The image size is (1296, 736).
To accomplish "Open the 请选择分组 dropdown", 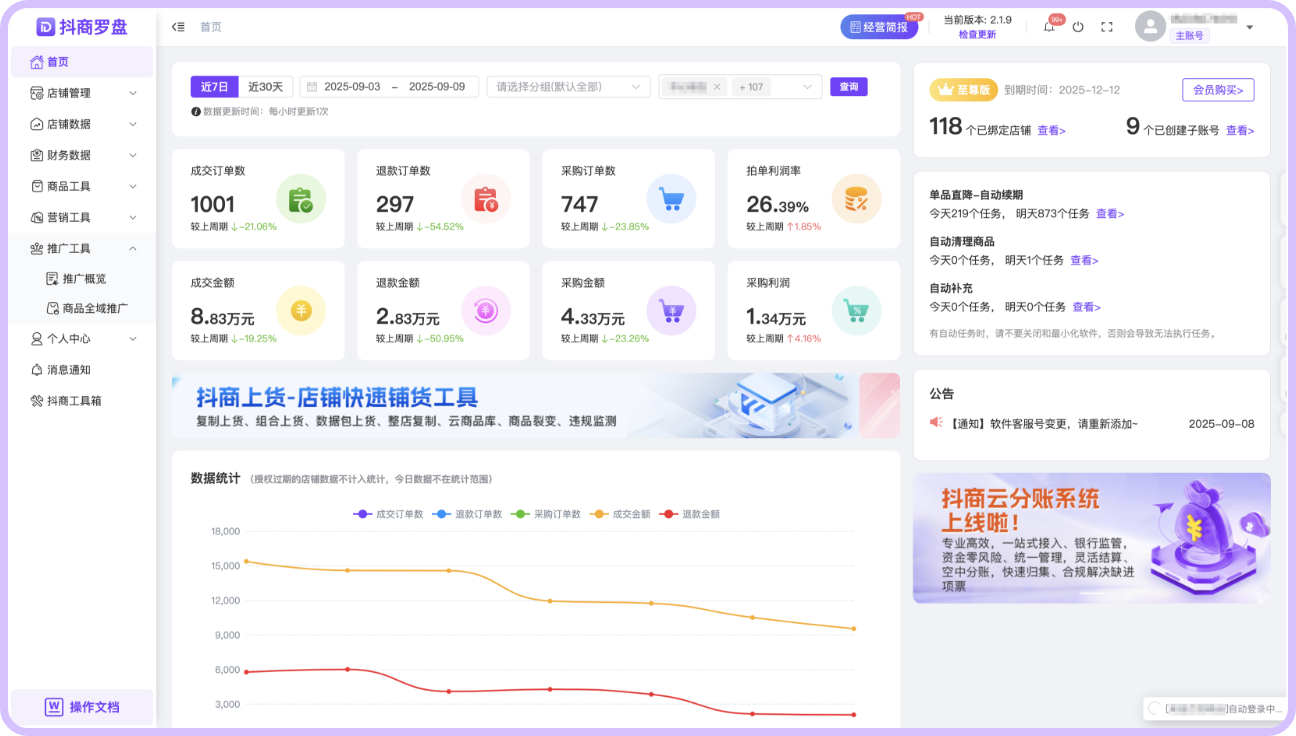I will pos(568,87).
